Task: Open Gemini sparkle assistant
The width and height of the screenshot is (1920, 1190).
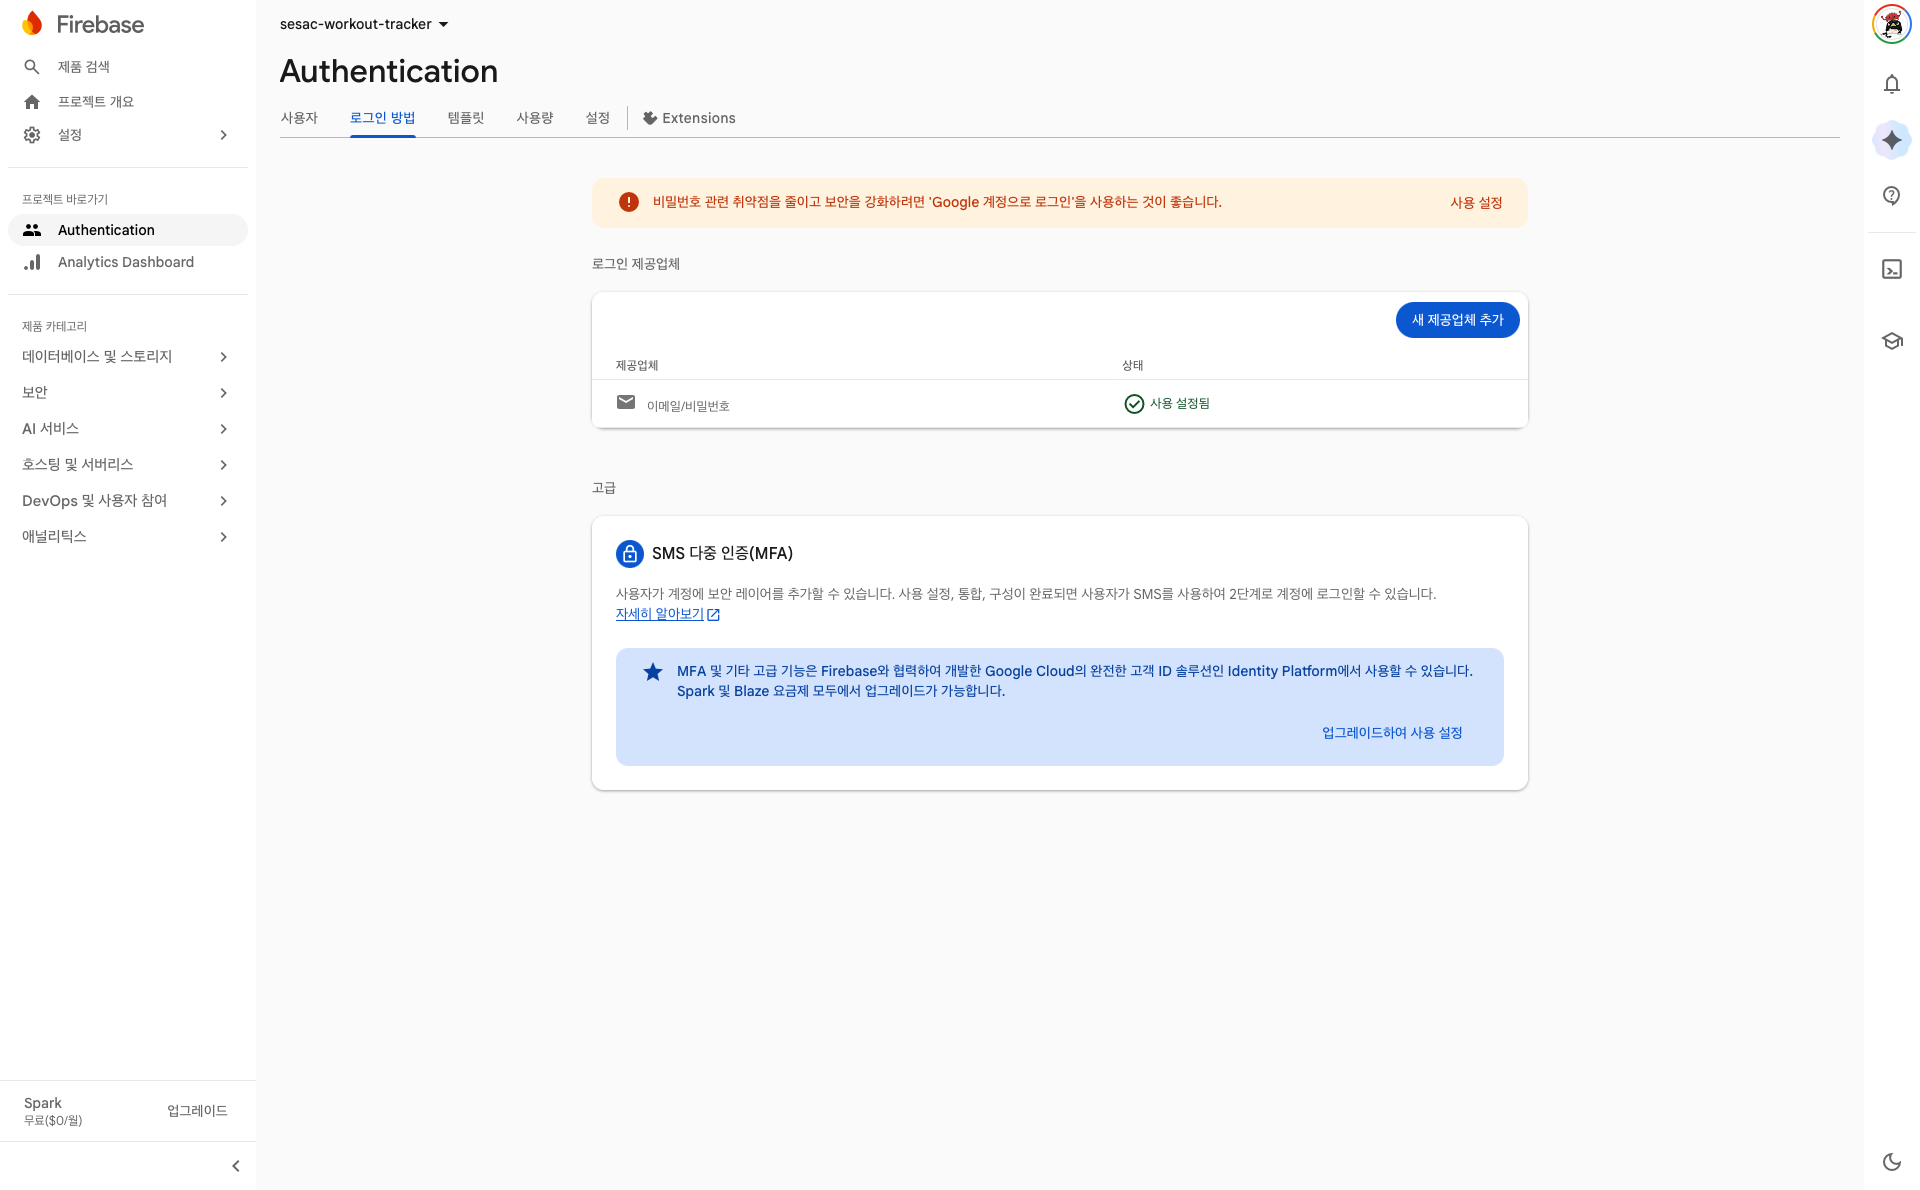Action: pos(1891,140)
